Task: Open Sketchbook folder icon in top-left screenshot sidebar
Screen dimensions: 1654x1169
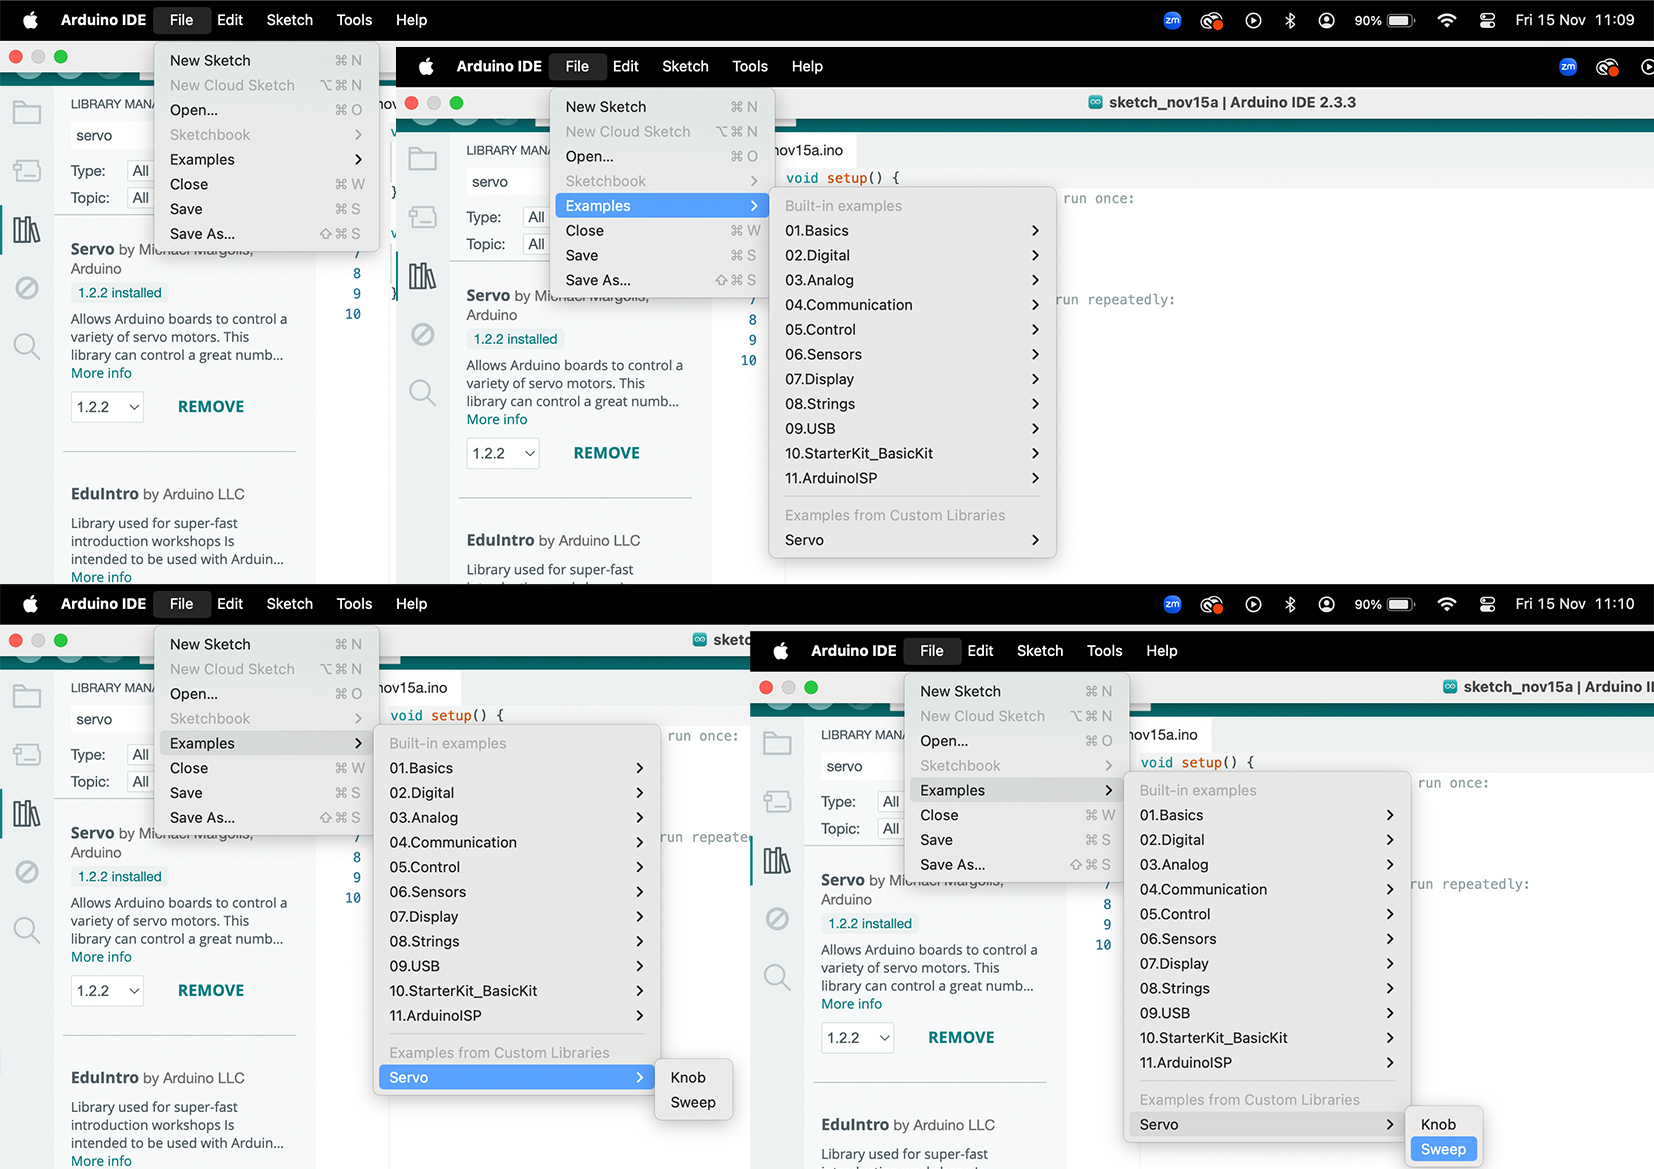Action: coord(27,113)
